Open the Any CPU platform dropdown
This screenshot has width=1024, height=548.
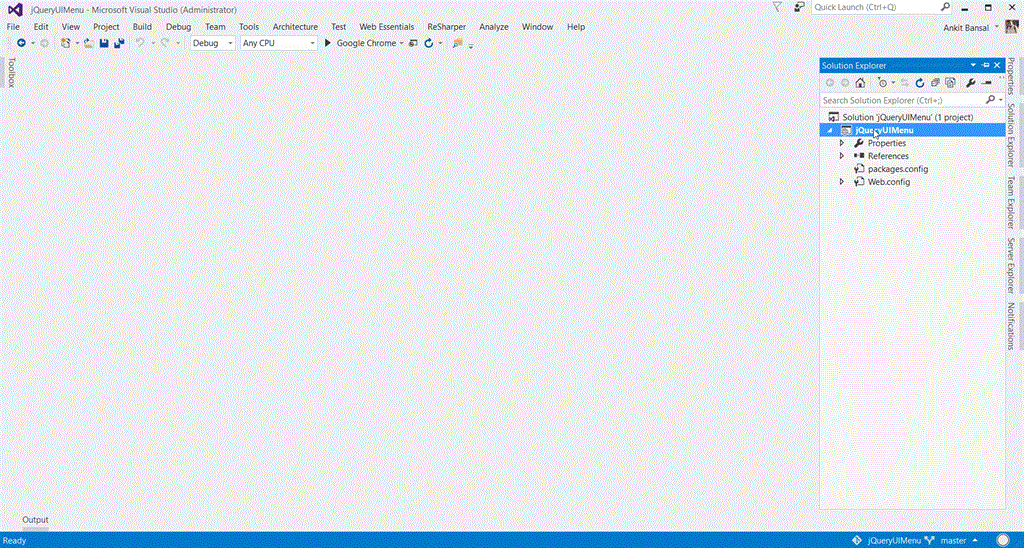(x=279, y=43)
